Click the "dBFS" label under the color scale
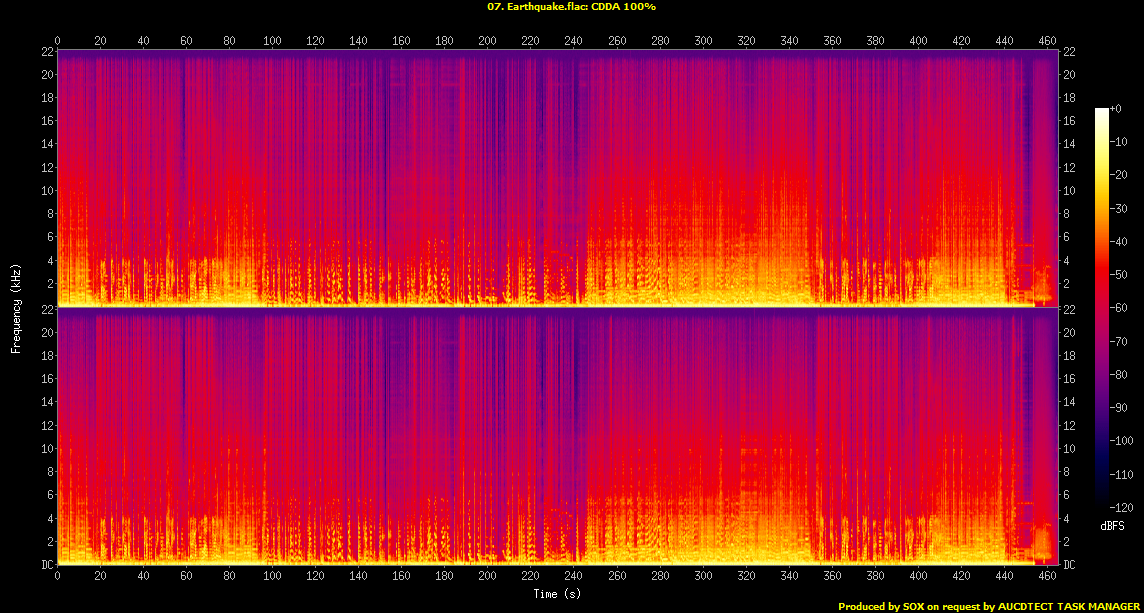The width and height of the screenshot is (1144, 613). coord(1111,525)
